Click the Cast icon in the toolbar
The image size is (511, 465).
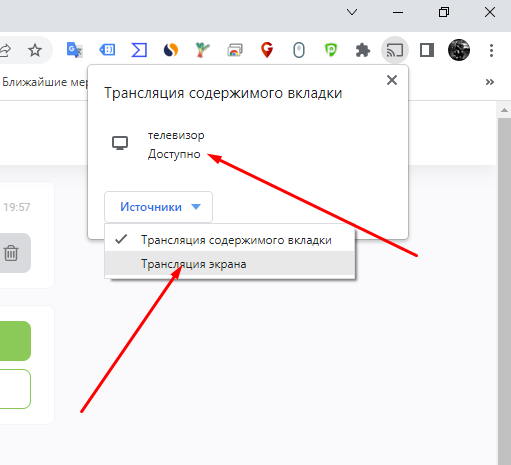tap(395, 50)
